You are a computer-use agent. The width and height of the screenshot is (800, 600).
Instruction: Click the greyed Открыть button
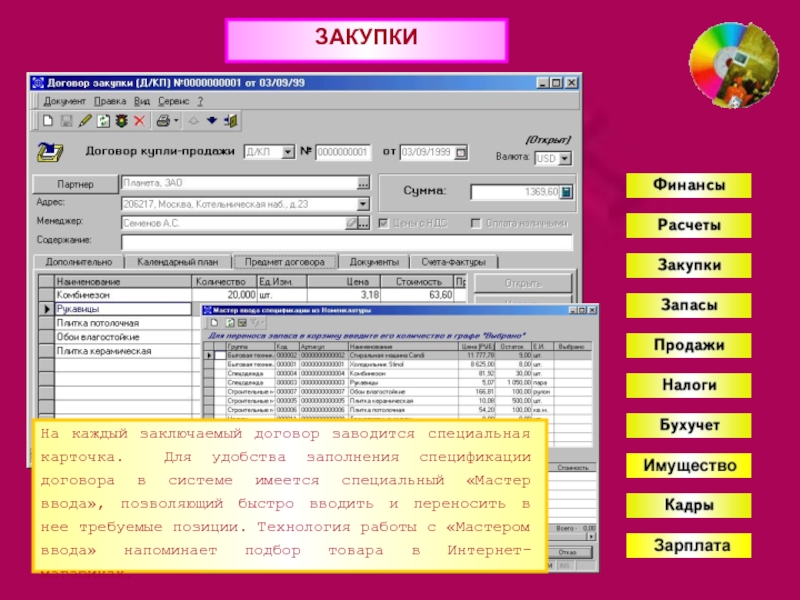[x=523, y=283]
